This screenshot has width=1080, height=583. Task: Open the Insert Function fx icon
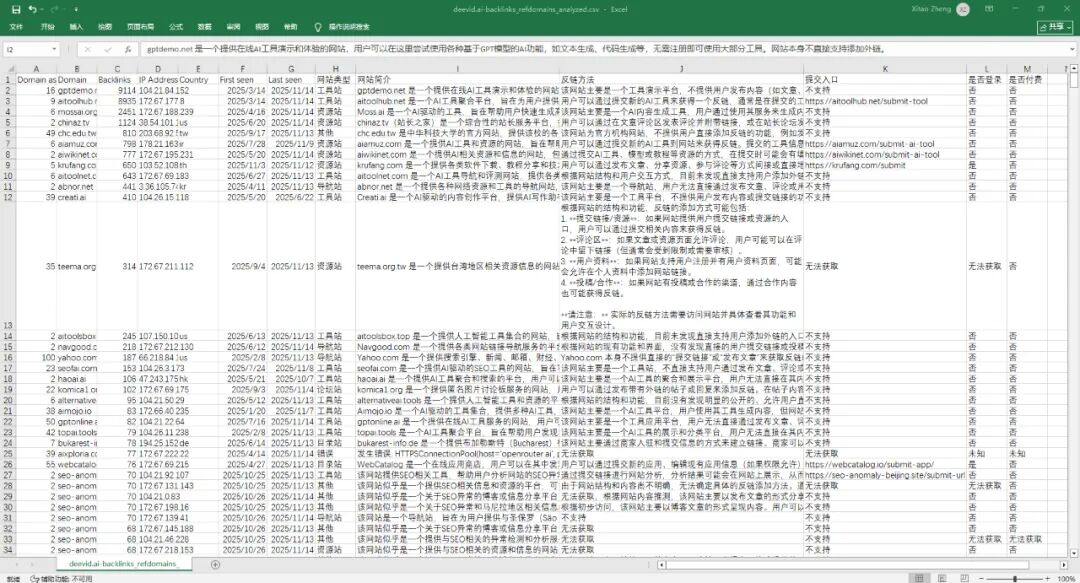(128, 50)
